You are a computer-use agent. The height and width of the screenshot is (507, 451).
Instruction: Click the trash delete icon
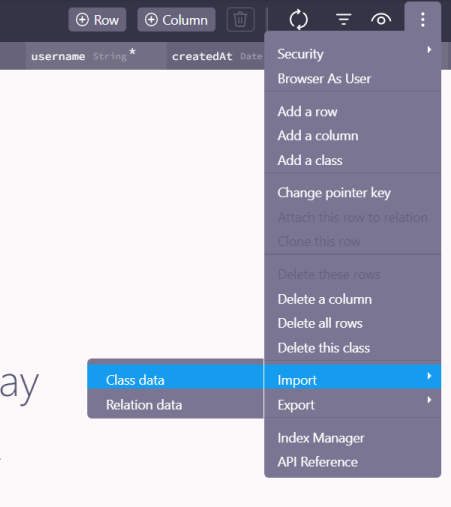click(x=240, y=20)
